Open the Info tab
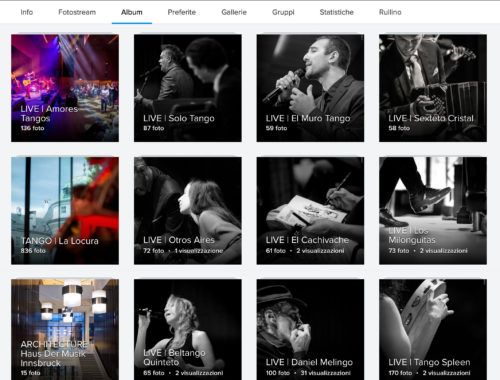The height and width of the screenshot is (380, 500). (x=27, y=12)
